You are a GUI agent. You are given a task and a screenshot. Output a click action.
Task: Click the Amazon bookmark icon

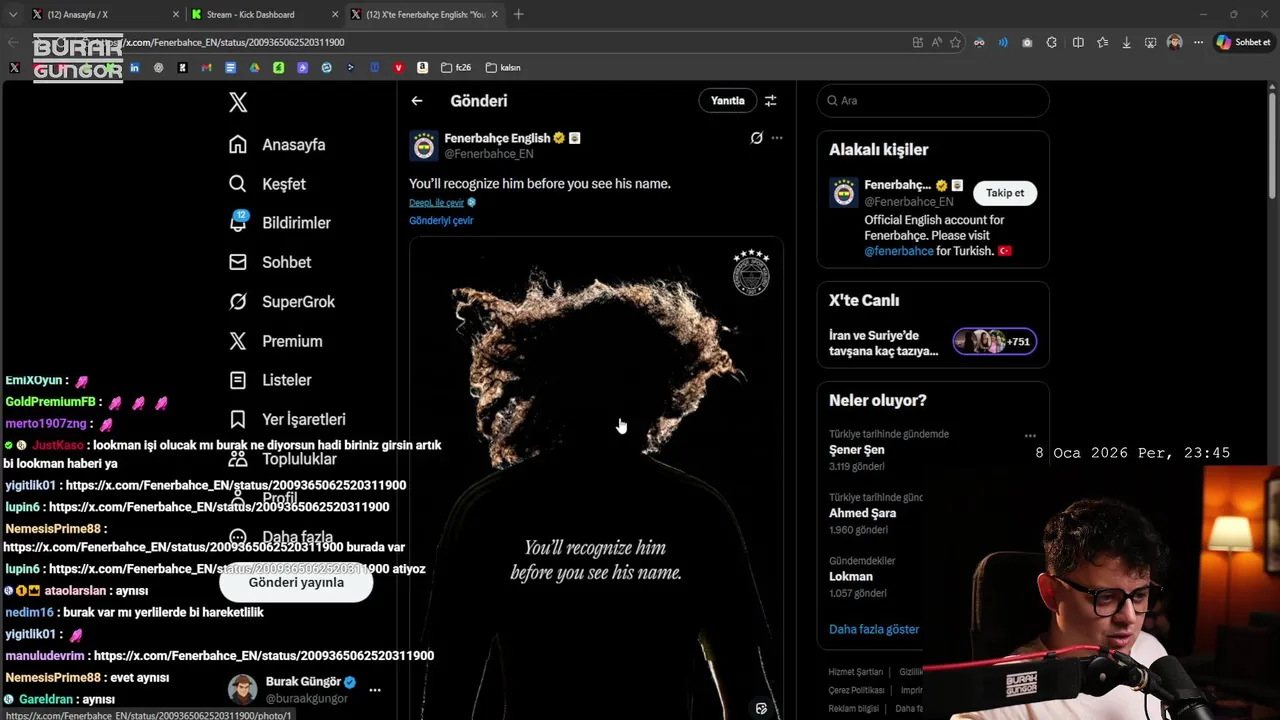coord(422,68)
